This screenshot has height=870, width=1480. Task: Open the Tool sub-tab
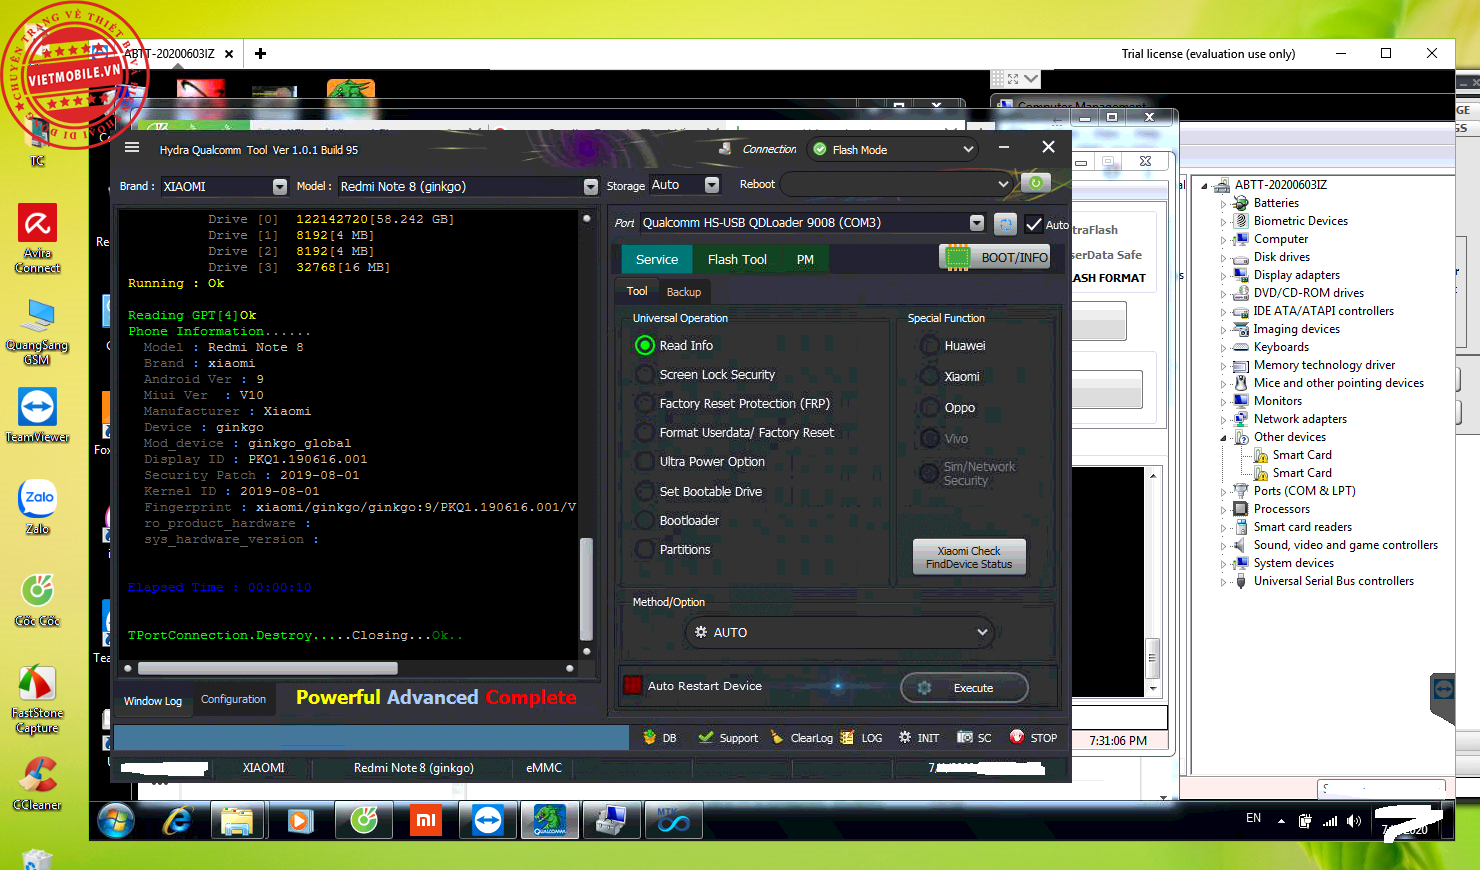pos(637,291)
